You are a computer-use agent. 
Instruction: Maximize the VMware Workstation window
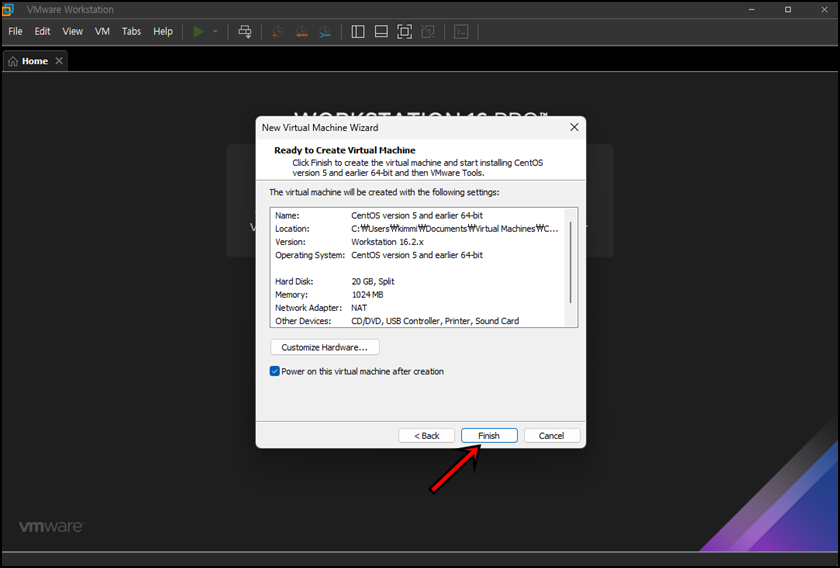point(788,9)
